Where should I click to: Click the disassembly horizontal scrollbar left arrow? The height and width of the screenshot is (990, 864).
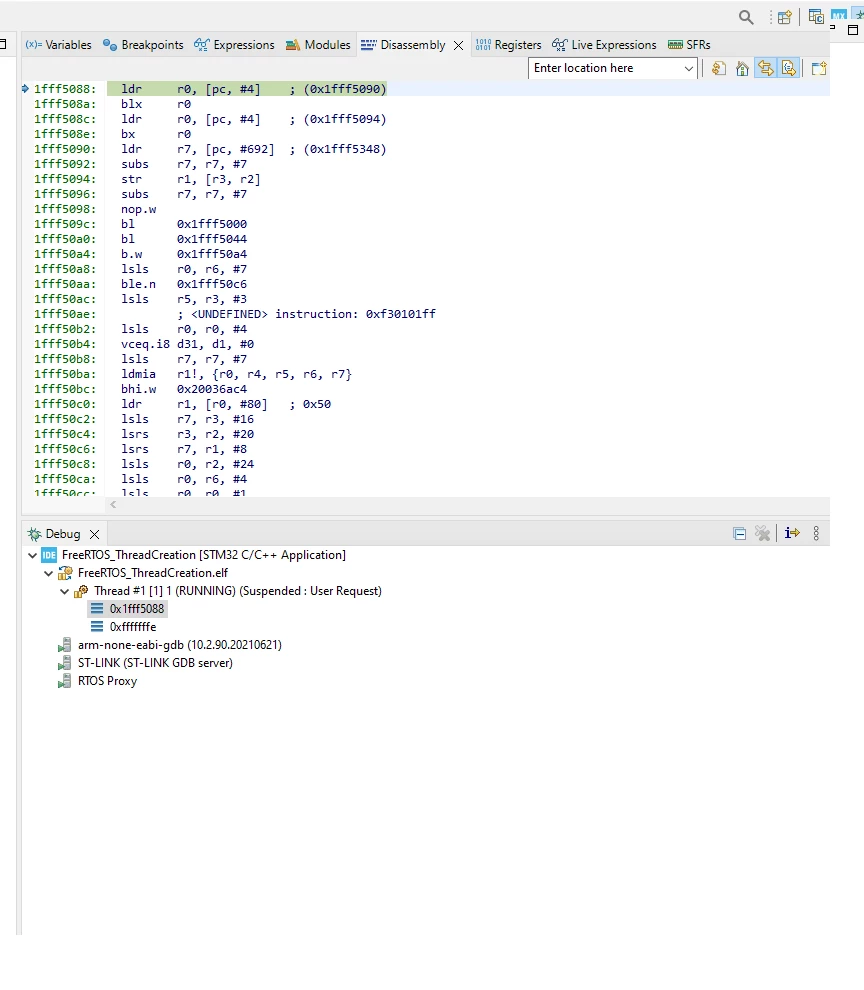coord(113,504)
